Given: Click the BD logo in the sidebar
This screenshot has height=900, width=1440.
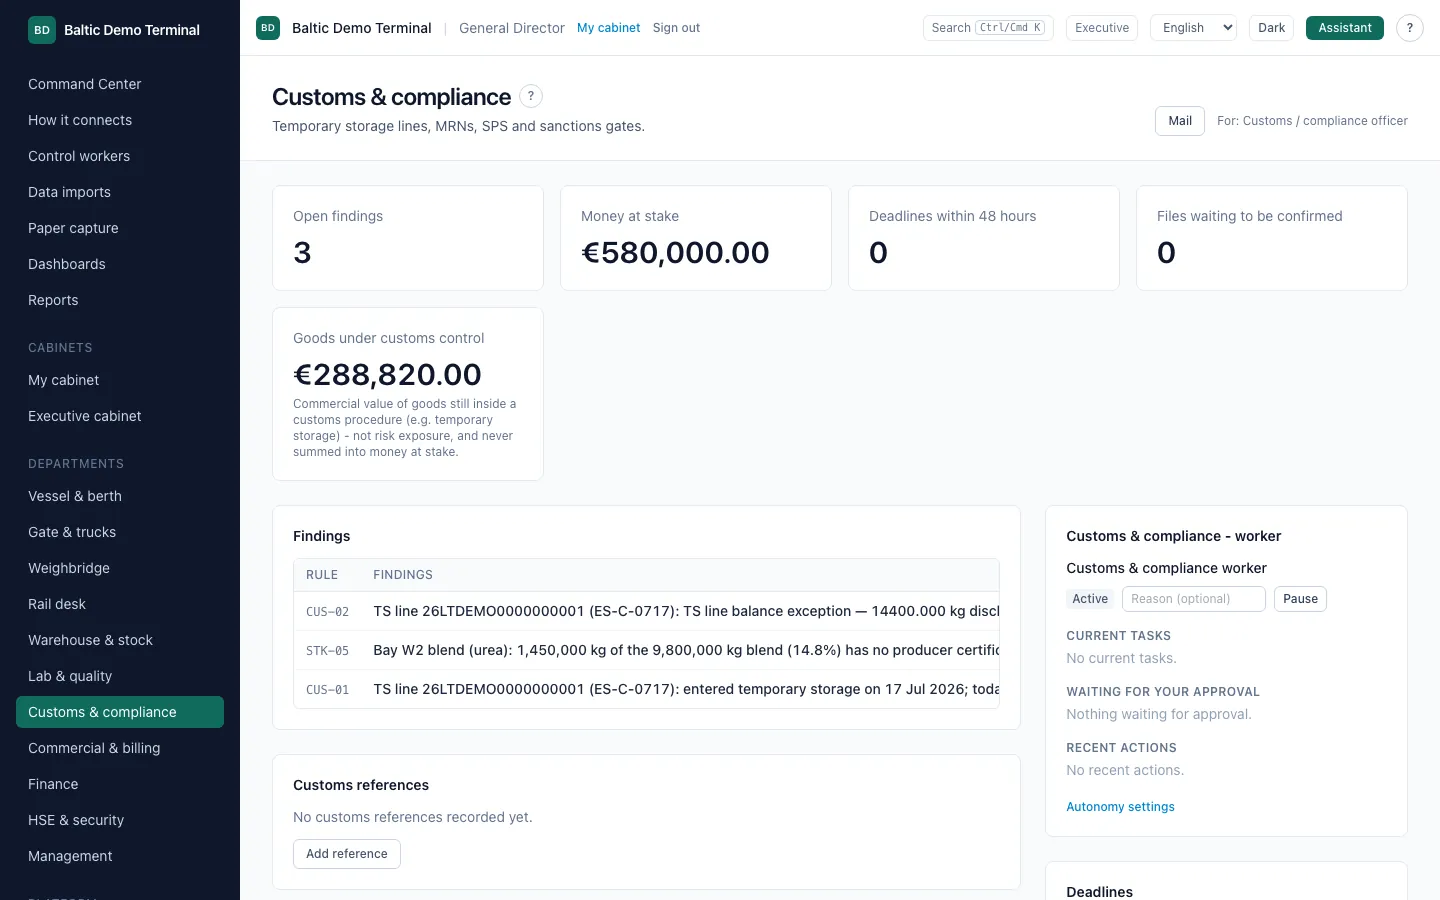Looking at the screenshot, I should (x=42, y=30).
